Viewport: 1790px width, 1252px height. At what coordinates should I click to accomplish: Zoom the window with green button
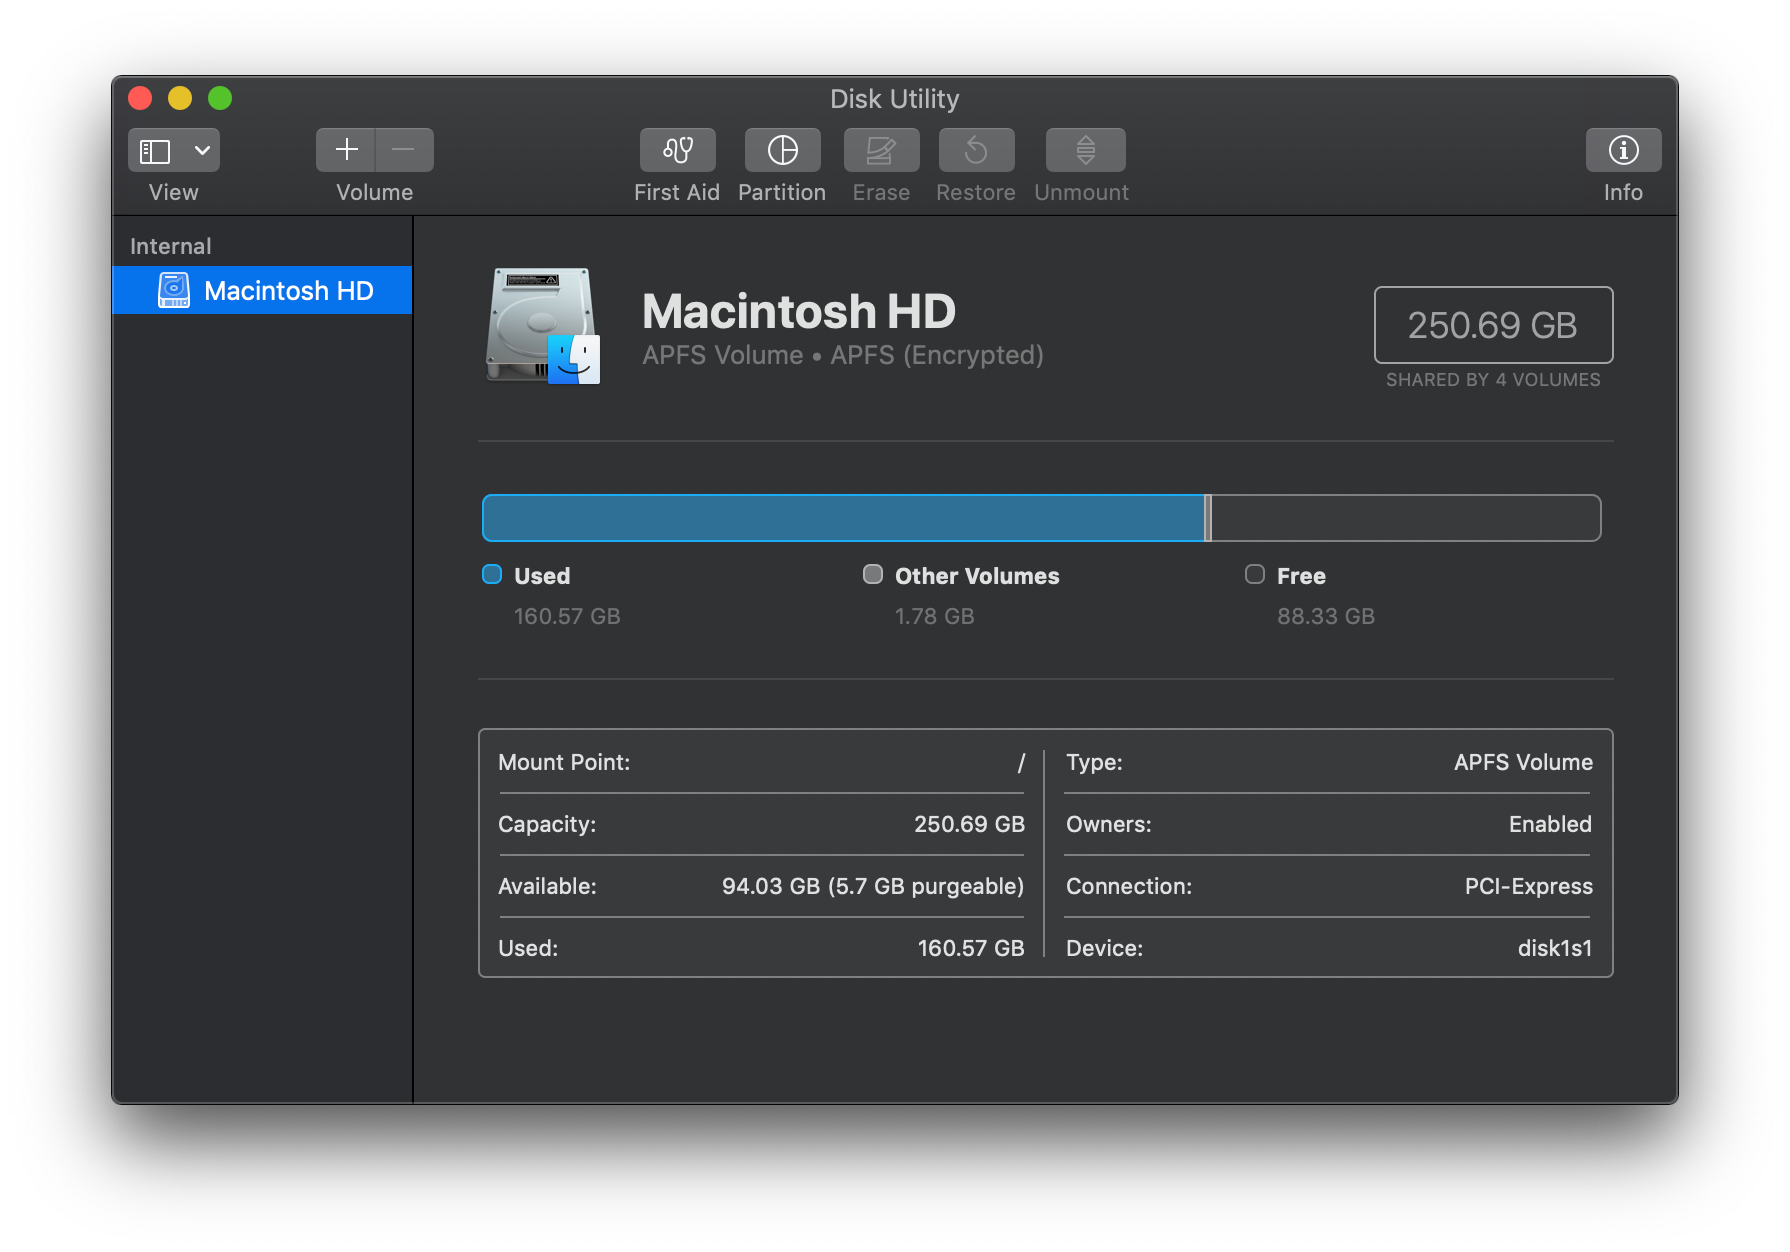(220, 98)
